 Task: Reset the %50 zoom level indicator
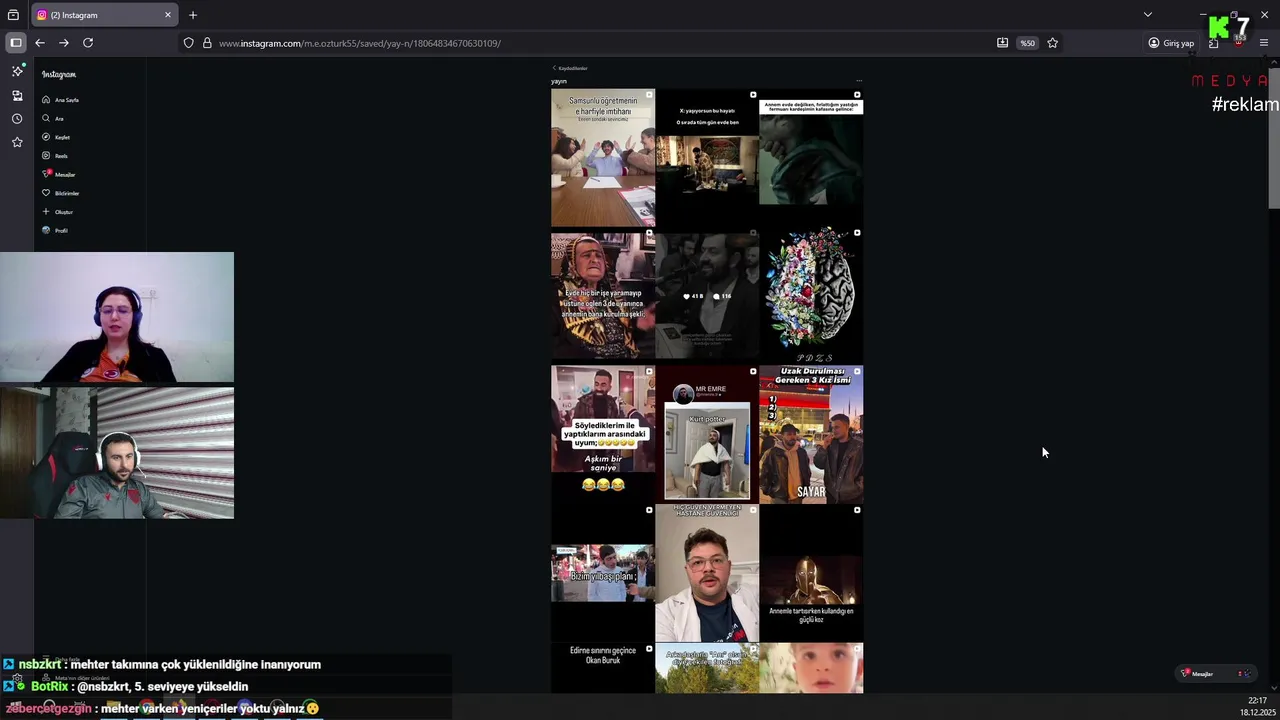click(x=1027, y=43)
